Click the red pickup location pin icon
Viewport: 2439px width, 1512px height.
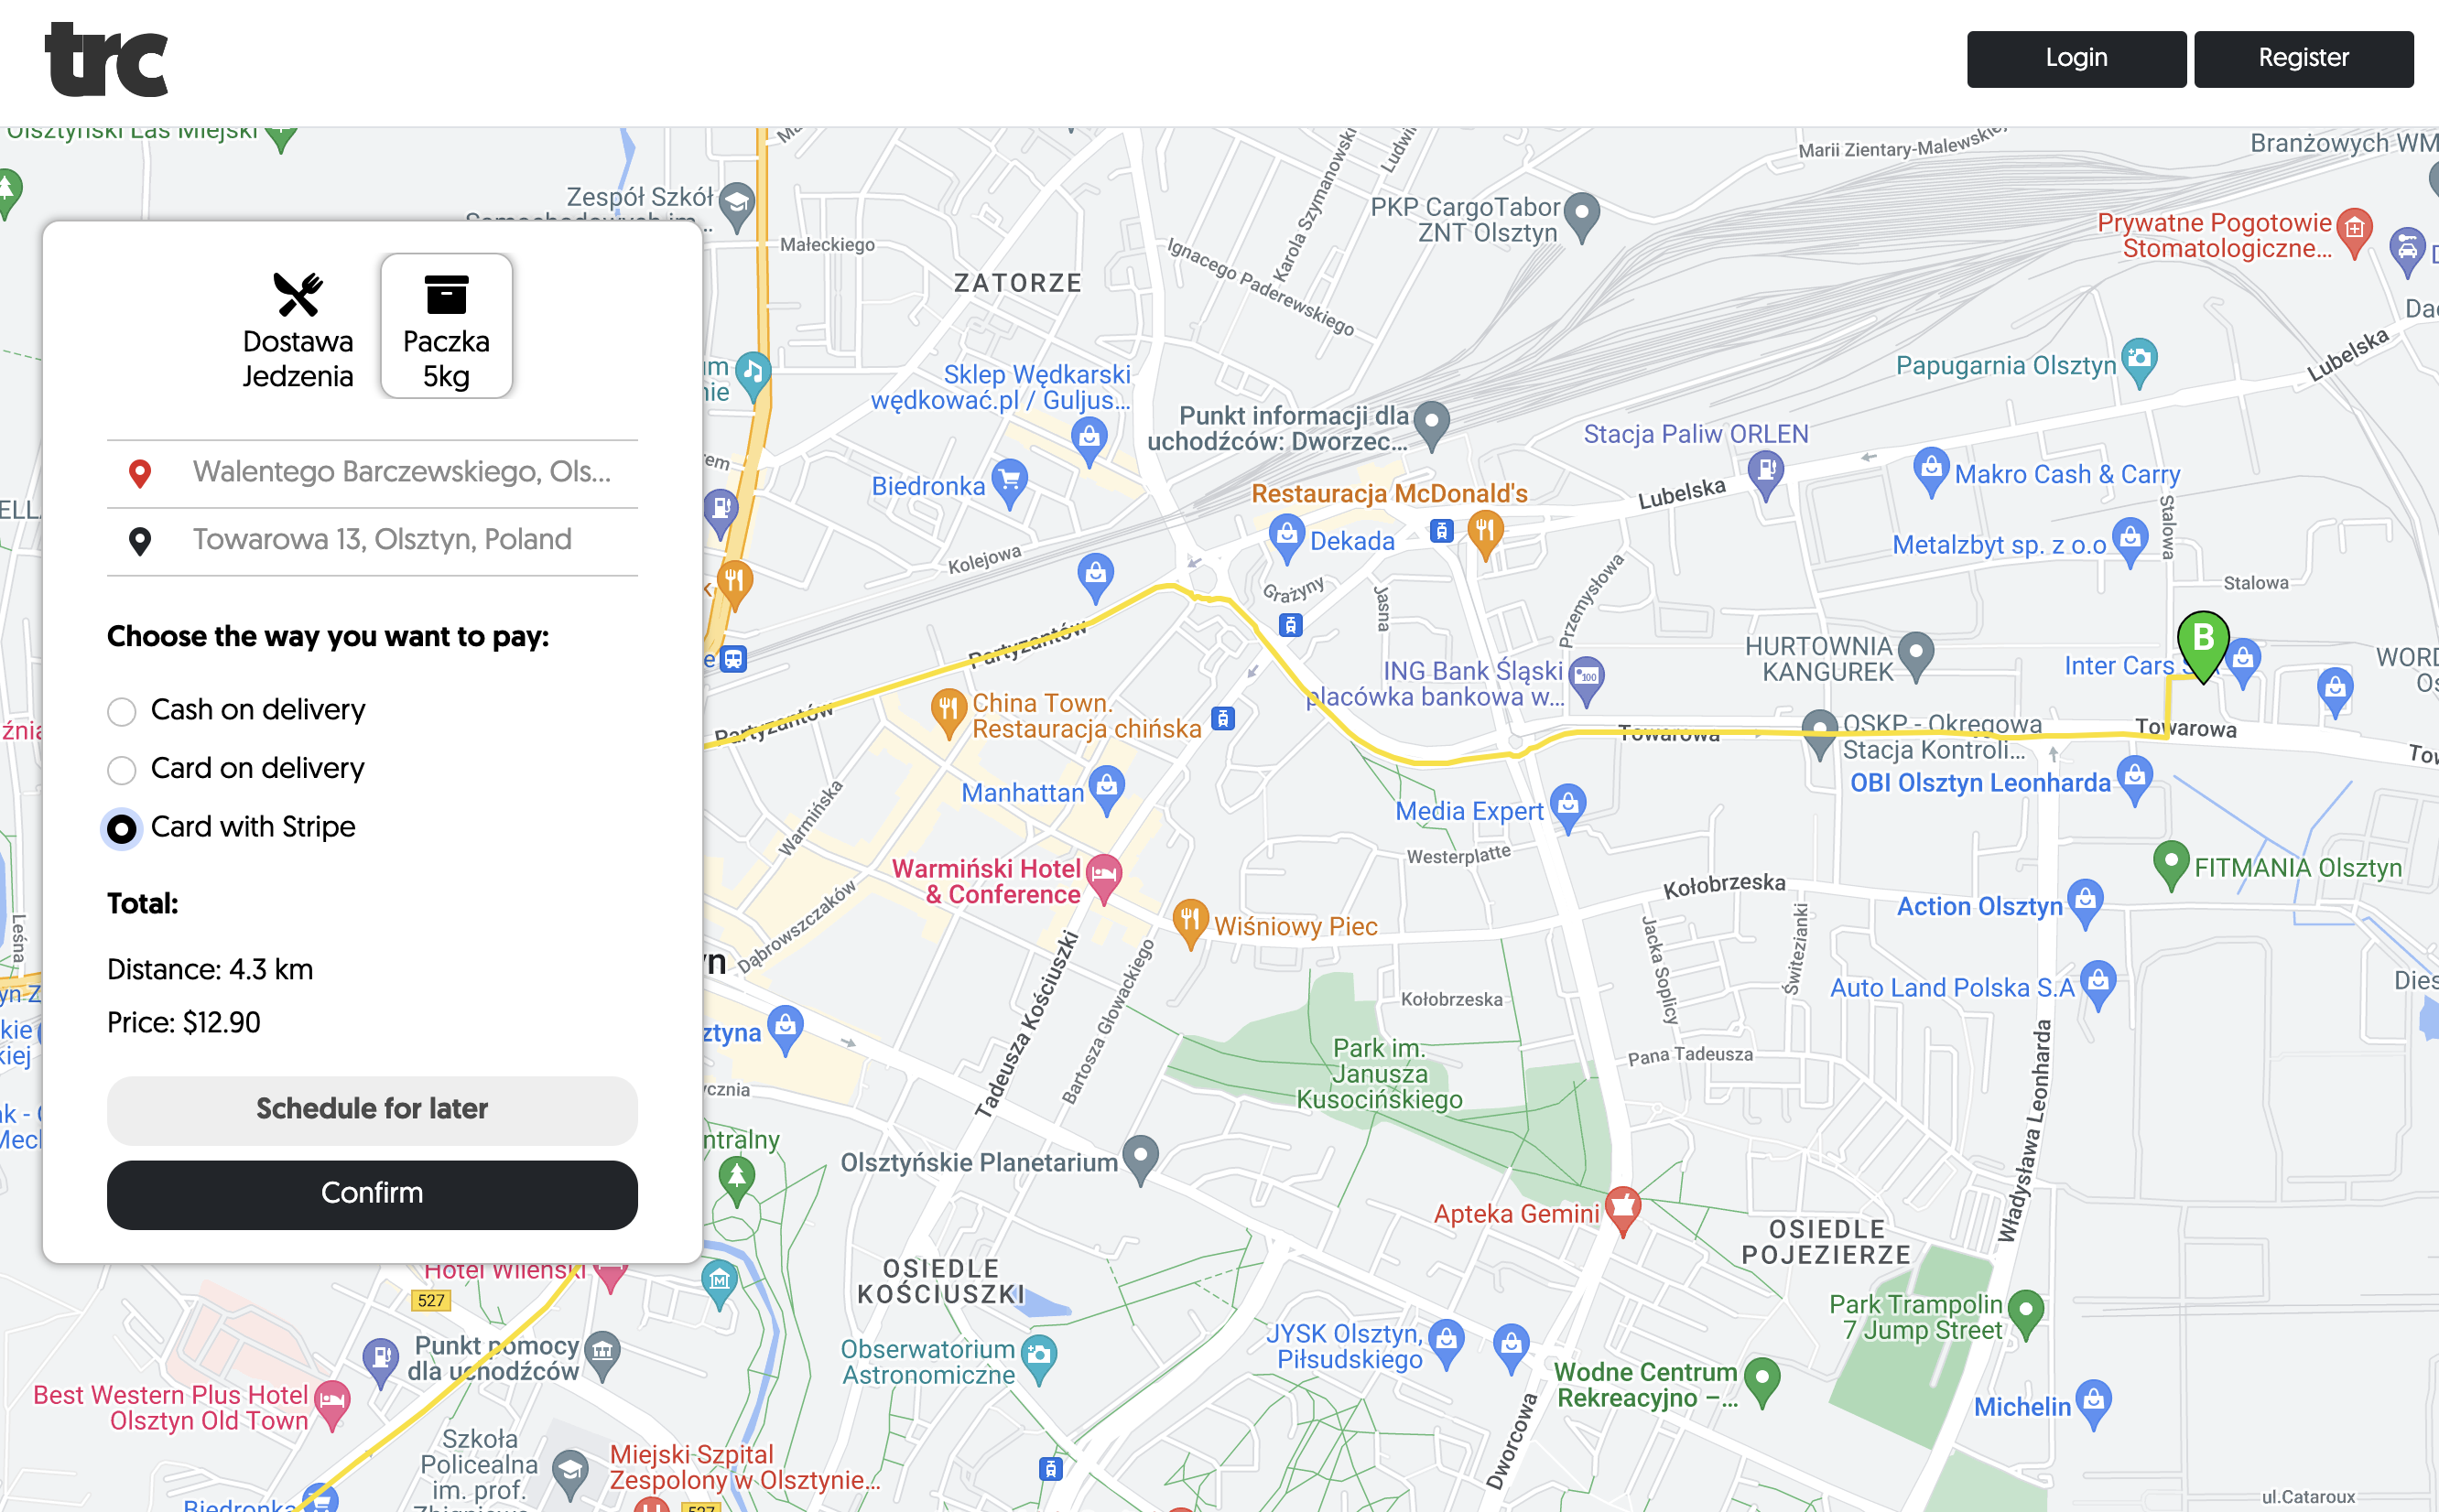[x=140, y=473]
